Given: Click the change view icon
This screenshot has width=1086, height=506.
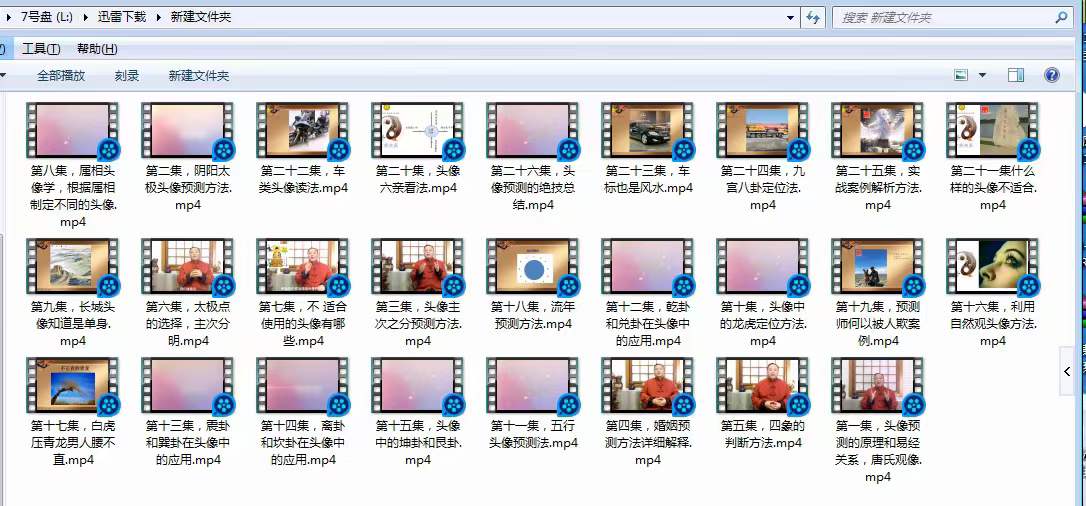Looking at the screenshot, I should tap(961, 75).
